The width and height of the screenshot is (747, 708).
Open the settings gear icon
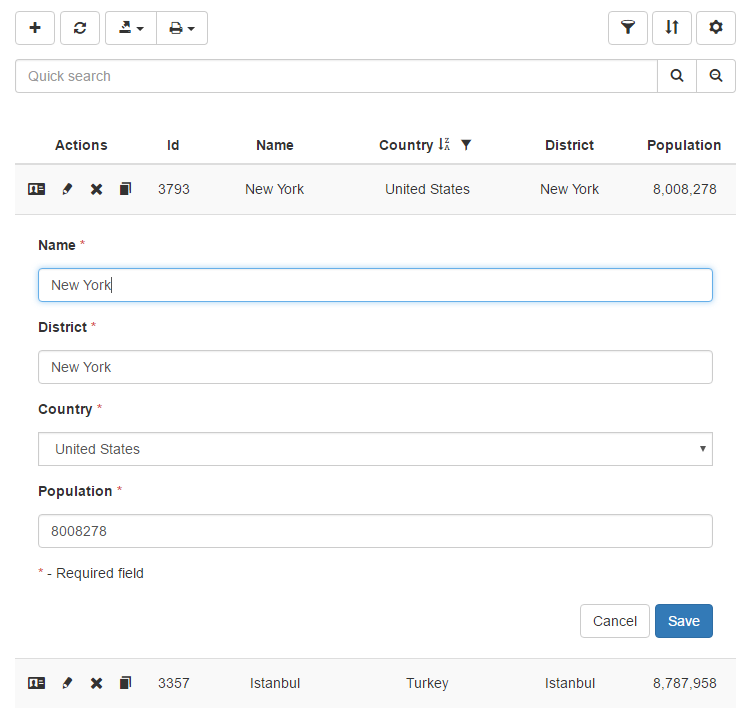pos(716,28)
